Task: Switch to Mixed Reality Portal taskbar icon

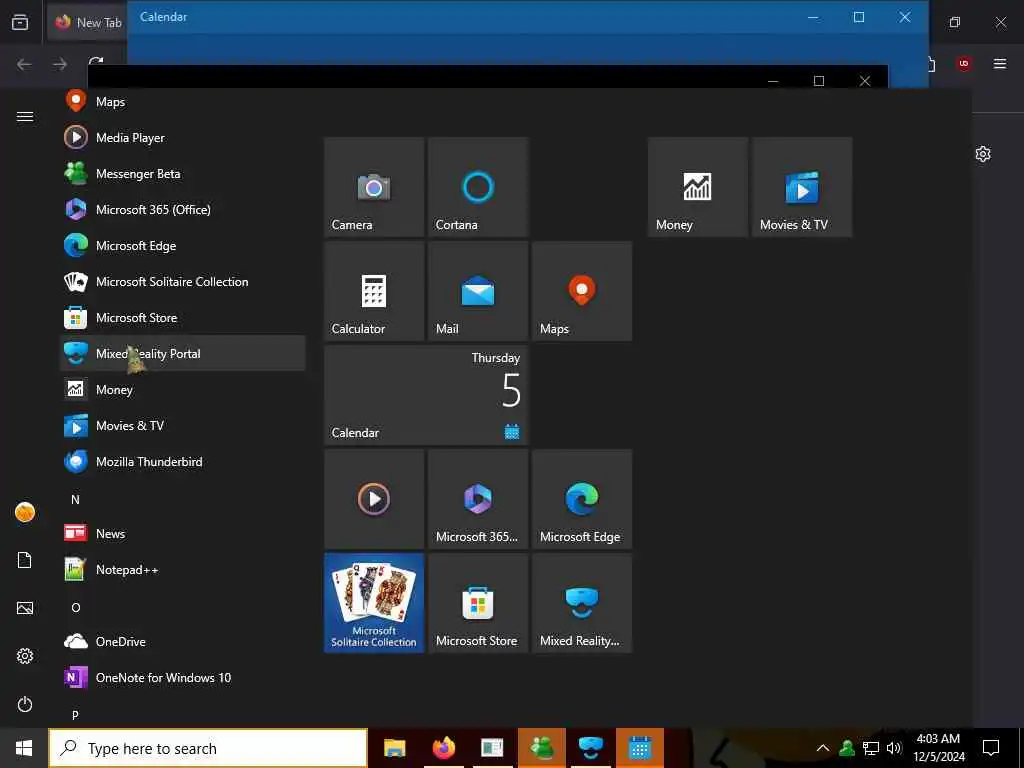Action: (591, 748)
